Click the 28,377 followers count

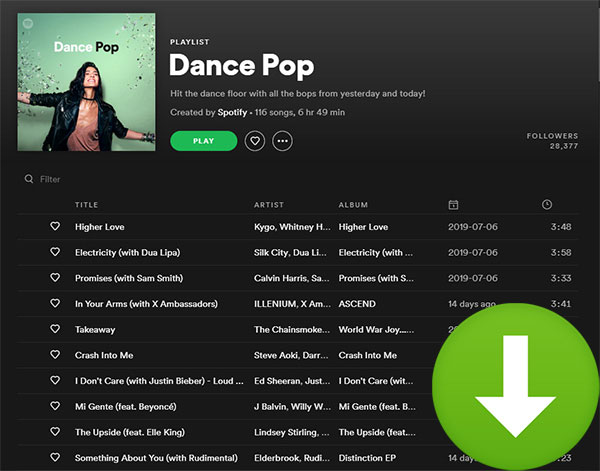[564, 146]
